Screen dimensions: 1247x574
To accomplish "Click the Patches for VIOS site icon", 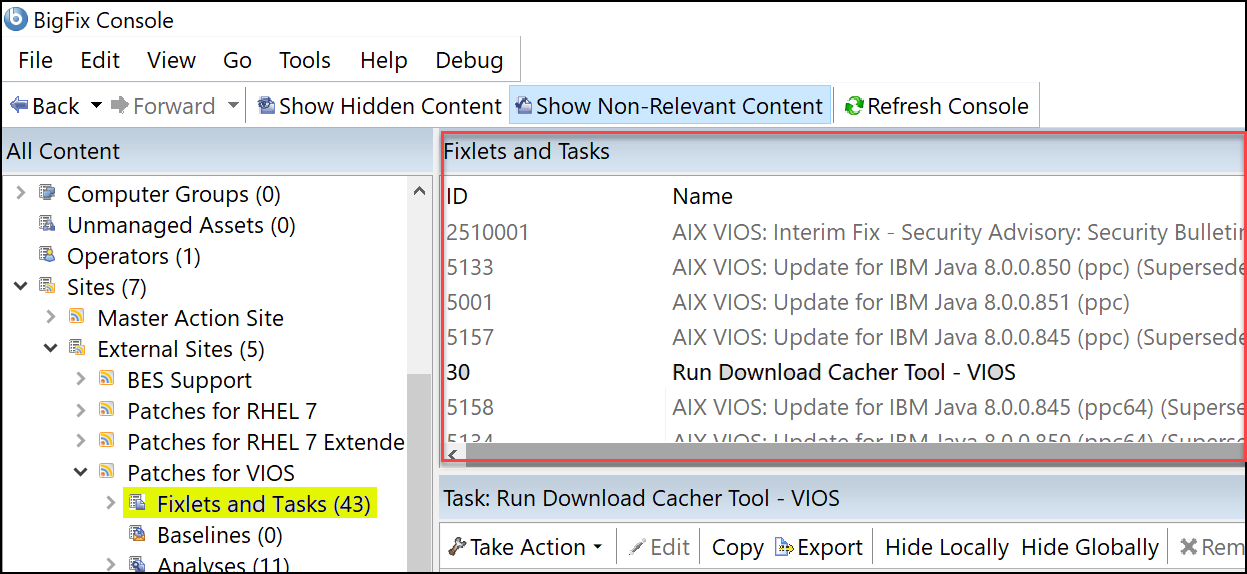I will tap(107, 472).
